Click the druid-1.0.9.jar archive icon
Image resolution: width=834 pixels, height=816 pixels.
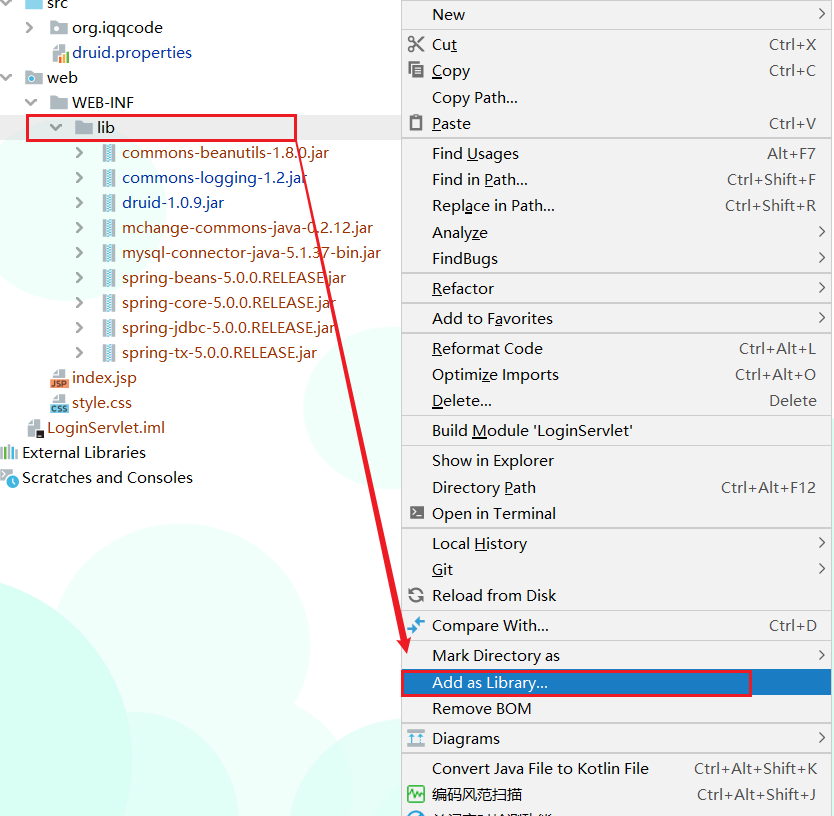tap(109, 203)
